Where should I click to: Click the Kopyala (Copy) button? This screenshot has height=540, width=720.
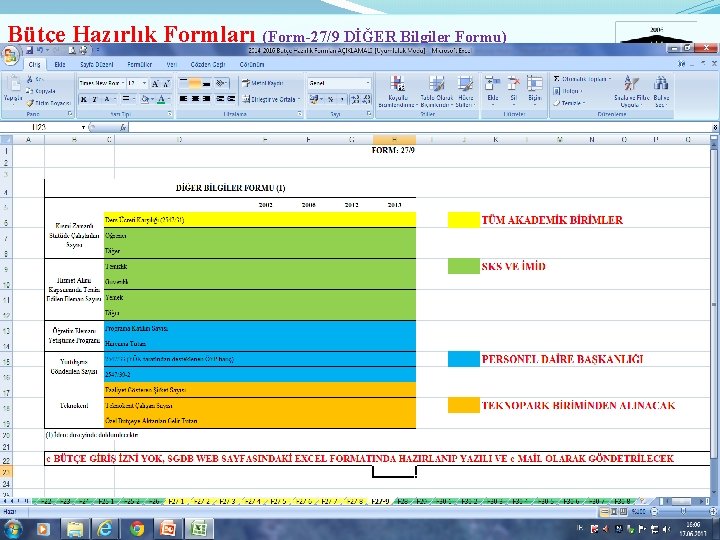coord(40,91)
